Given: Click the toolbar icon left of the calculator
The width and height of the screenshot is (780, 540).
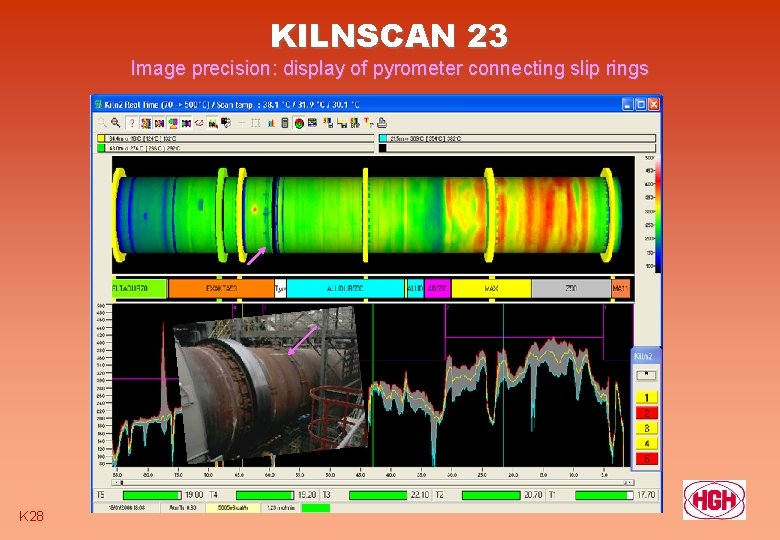Looking at the screenshot, I should pyautogui.click(x=272, y=123).
